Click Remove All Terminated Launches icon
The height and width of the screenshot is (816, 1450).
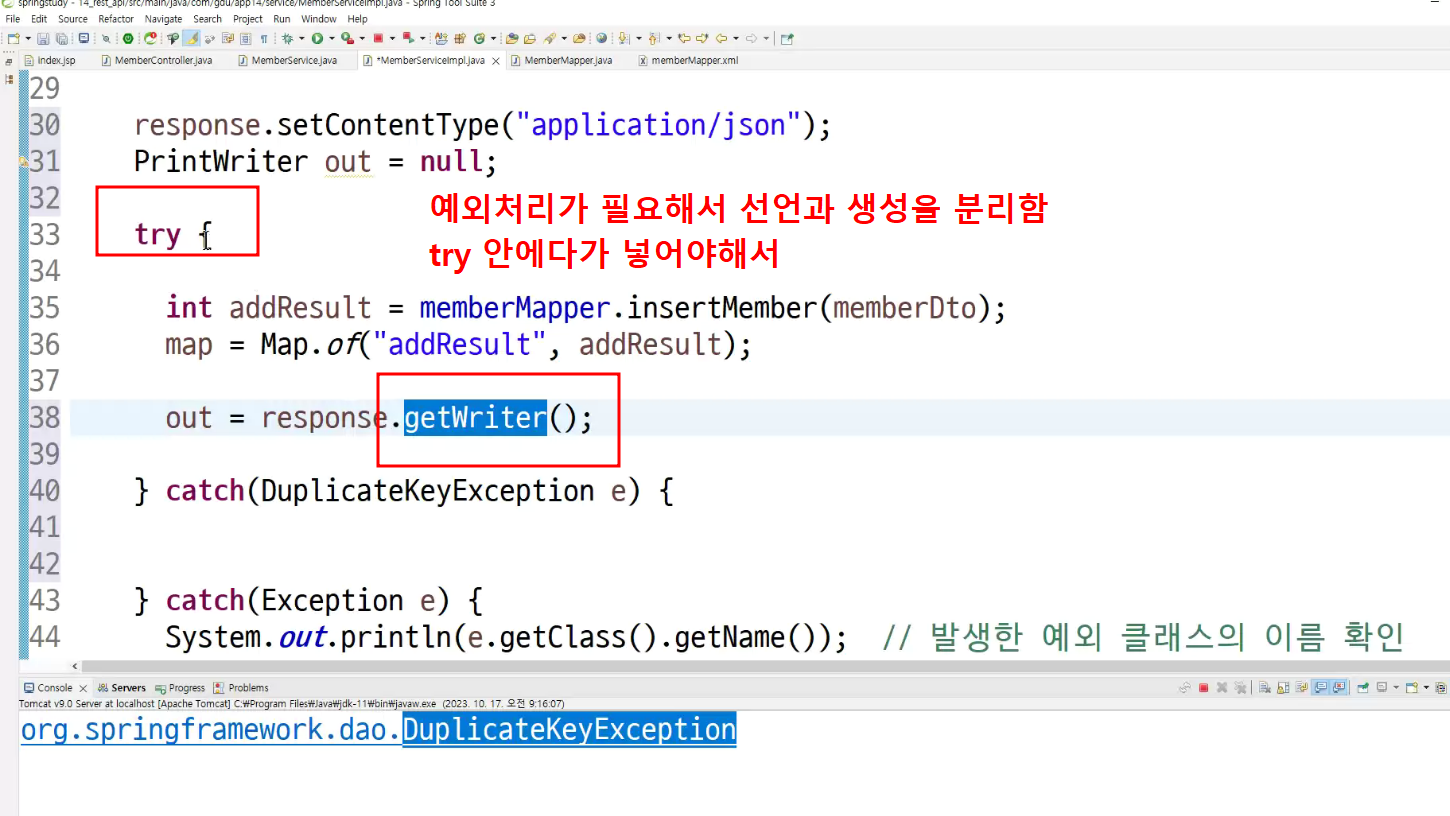tap(1240, 688)
